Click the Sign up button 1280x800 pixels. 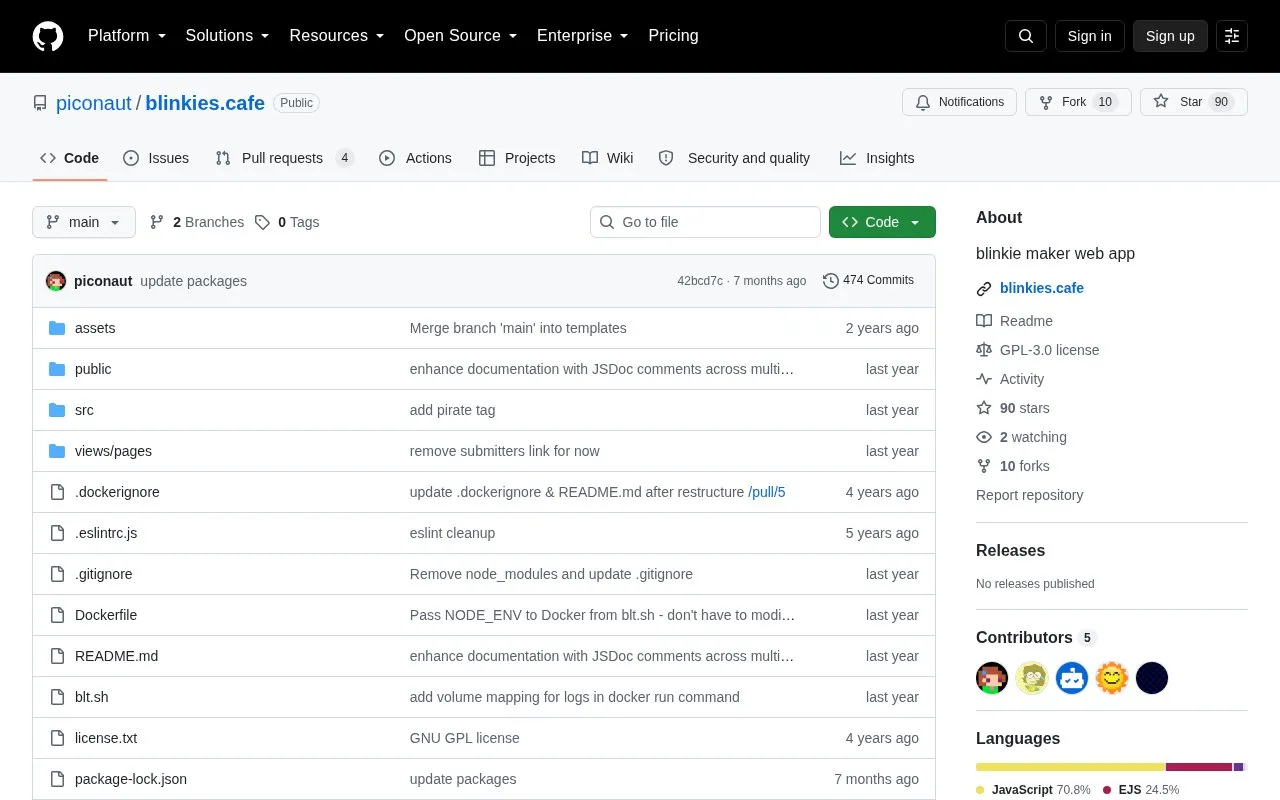pyautogui.click(x=1170, y=36)
